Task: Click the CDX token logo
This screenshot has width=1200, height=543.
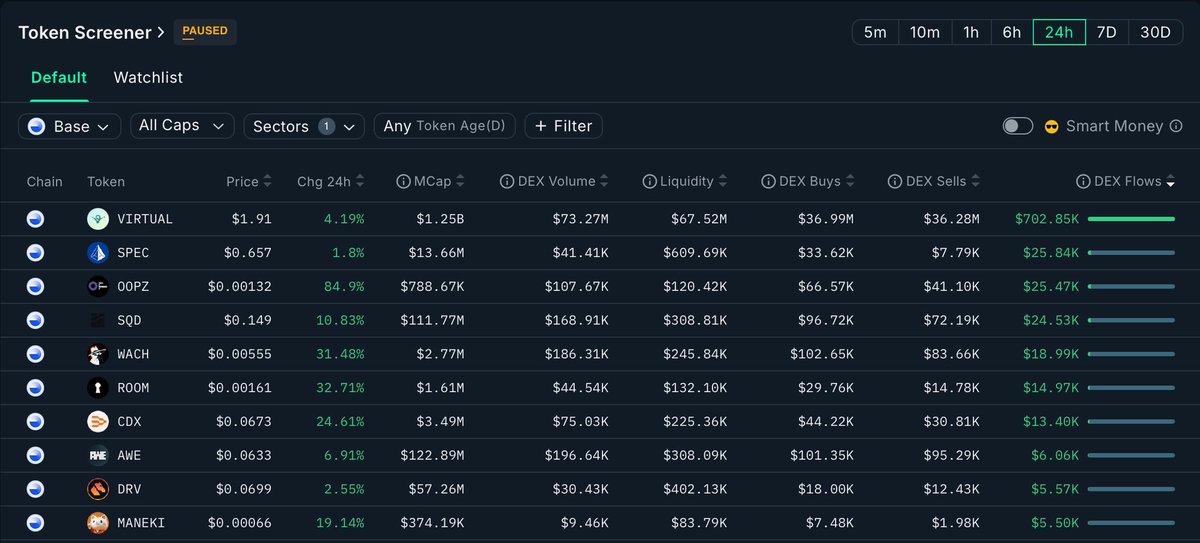Action: [x=97, y=422]
